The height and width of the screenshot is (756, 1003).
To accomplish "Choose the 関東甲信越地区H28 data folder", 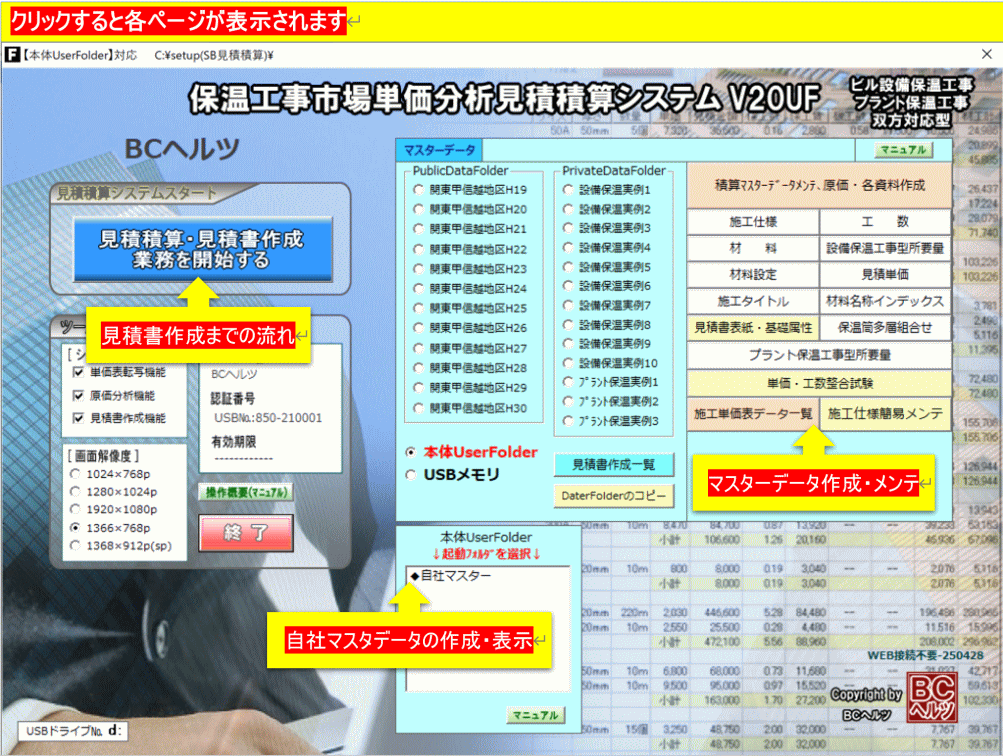I will tap(418, 368).
